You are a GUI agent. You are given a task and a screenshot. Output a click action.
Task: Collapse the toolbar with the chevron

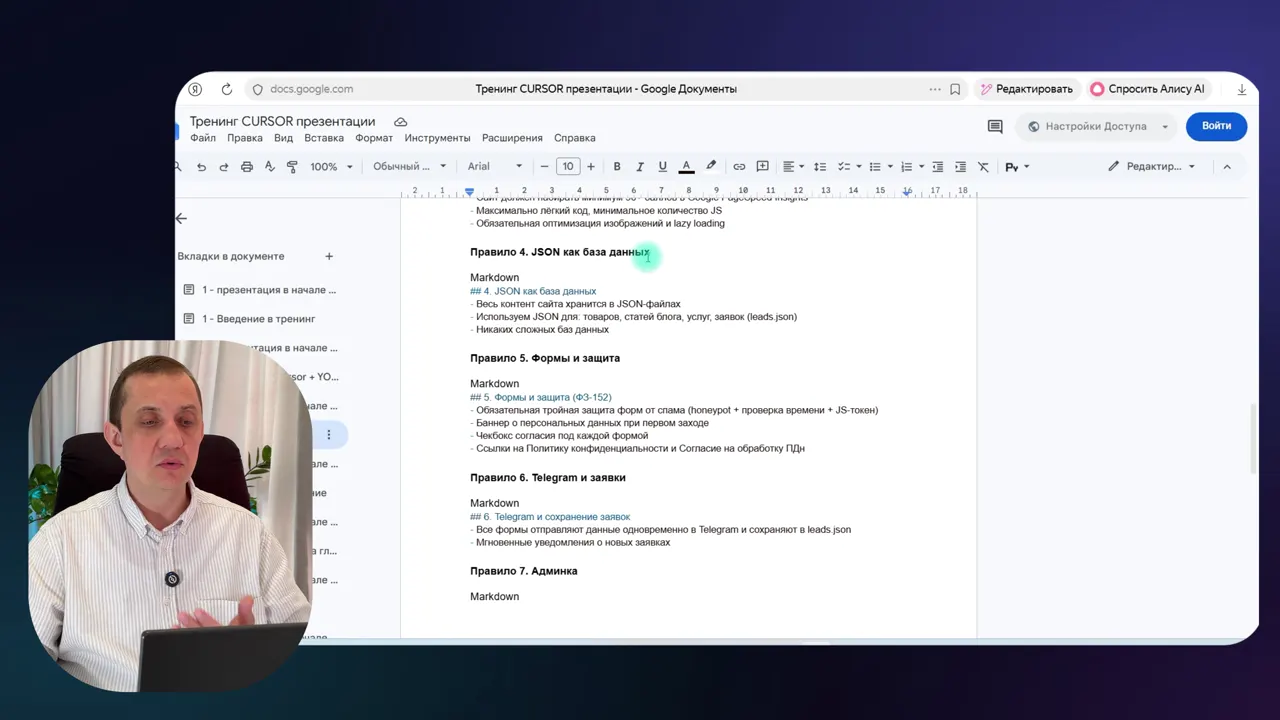(1227, 167)
